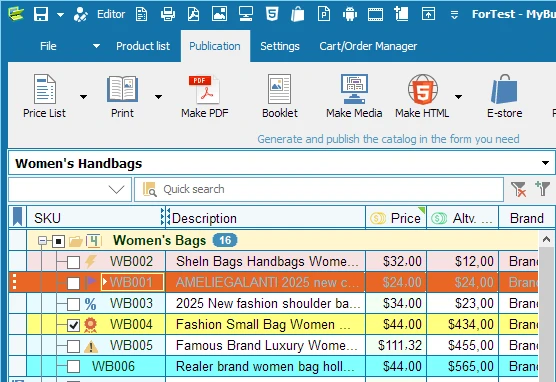This screenshot has width=556, height=382.
Task: Check the WB002 row checkbox
Action: (x=73, y=262)
